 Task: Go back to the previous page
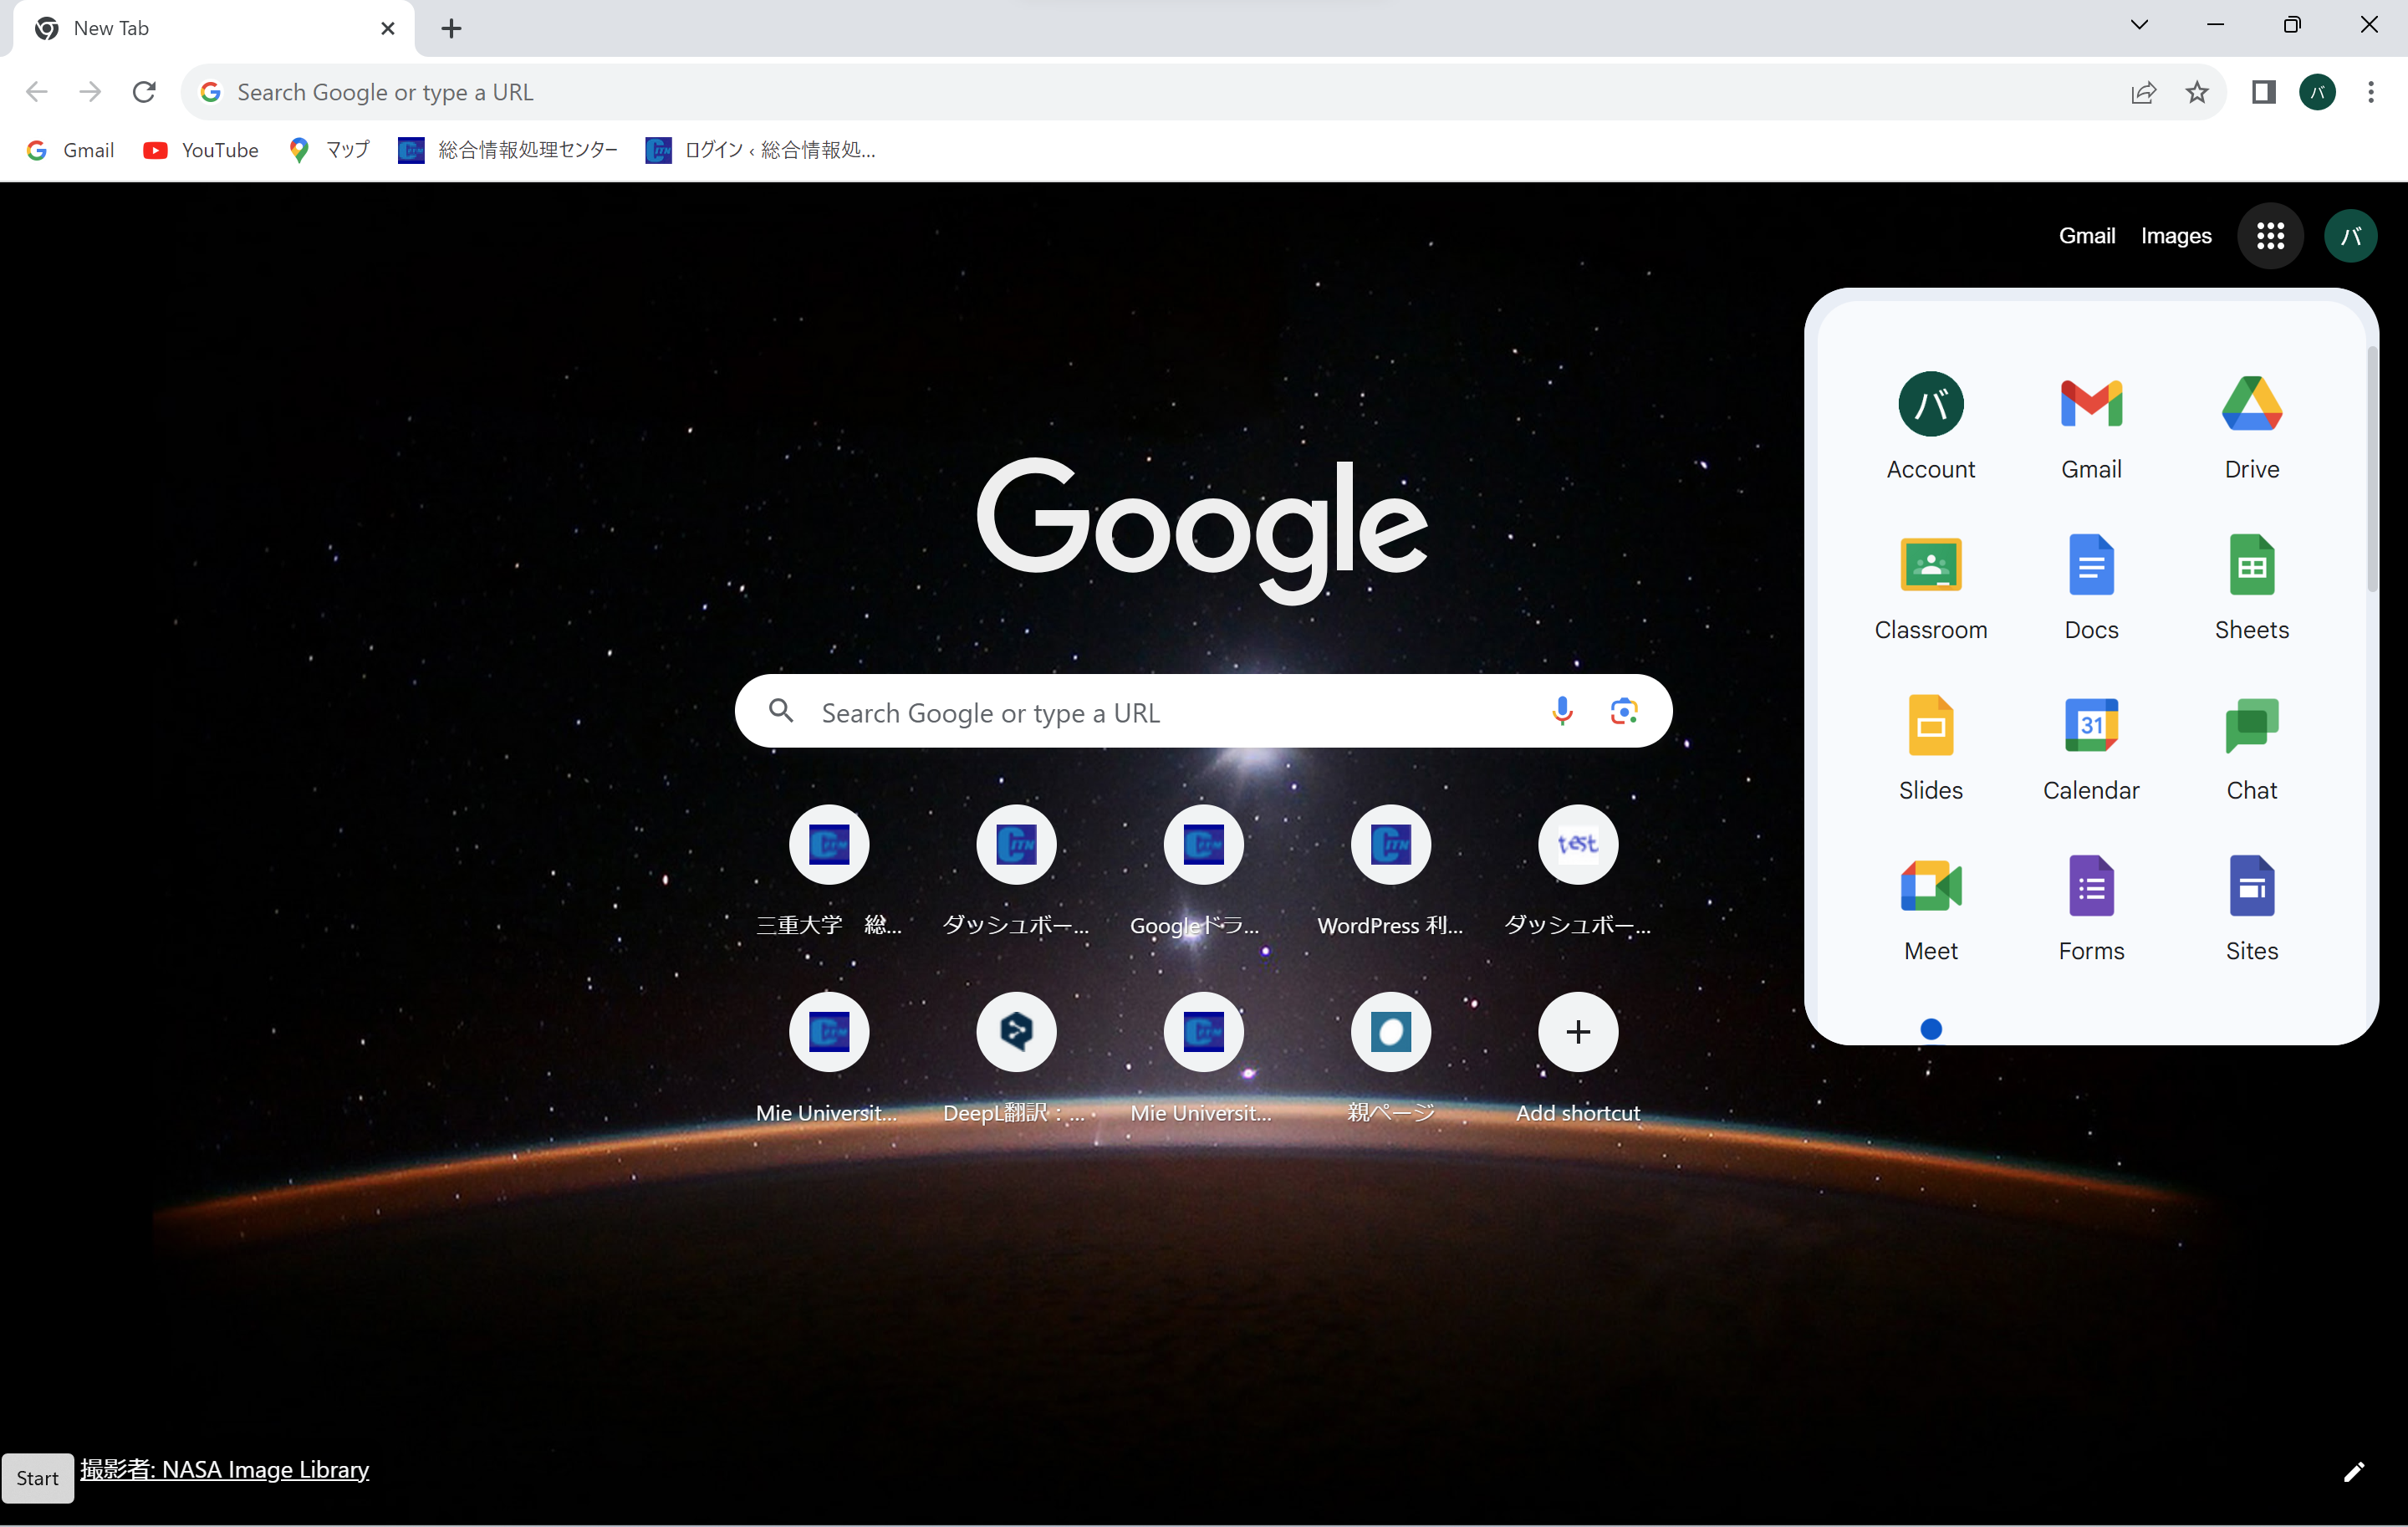(x=37, y=92)
